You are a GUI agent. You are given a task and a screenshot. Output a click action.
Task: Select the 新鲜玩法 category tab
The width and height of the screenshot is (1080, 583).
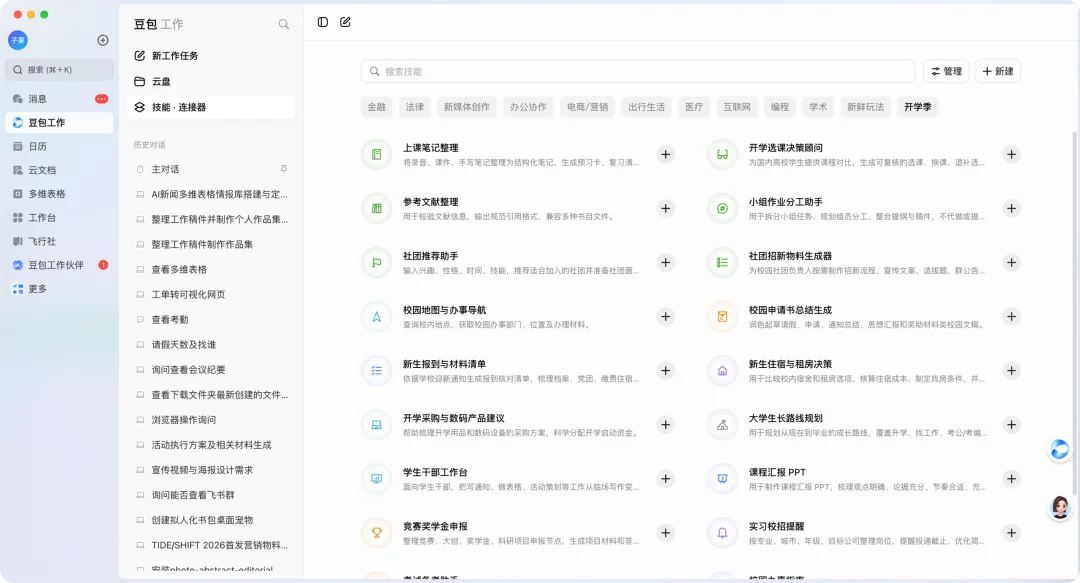pyautogui.click(x=865, y=107)
